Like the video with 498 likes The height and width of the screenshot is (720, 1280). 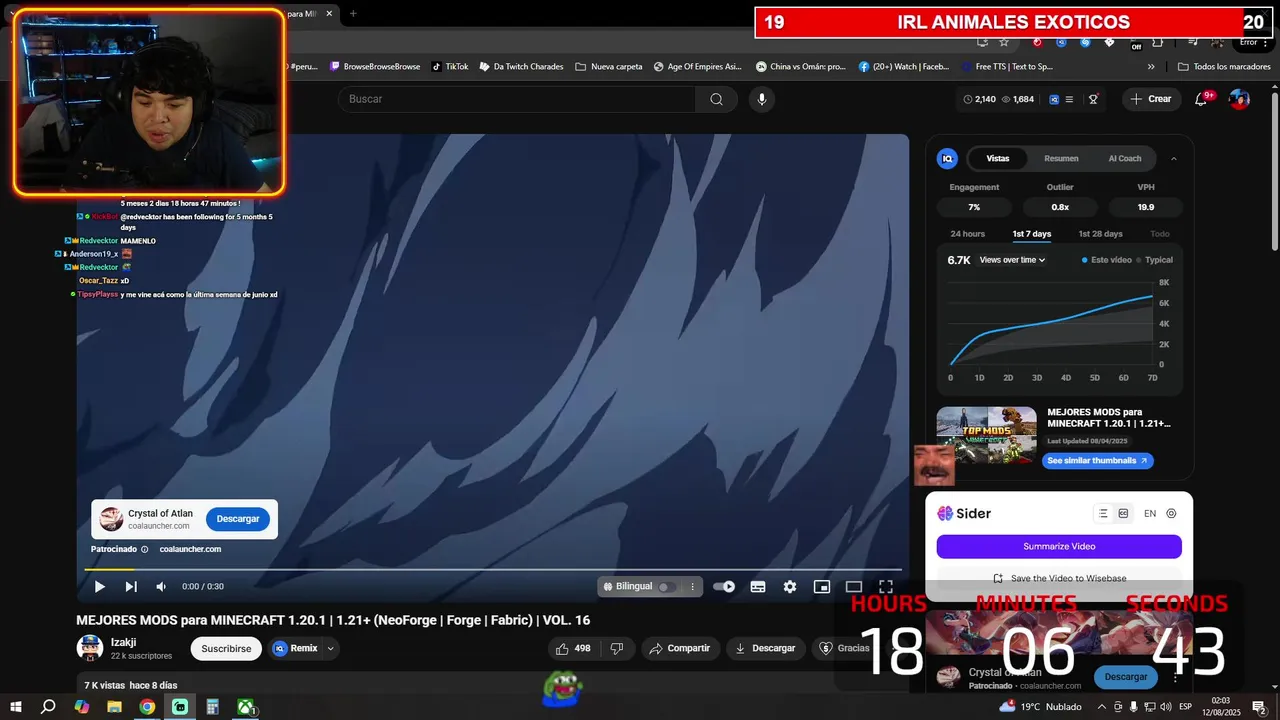click(573, 648)
